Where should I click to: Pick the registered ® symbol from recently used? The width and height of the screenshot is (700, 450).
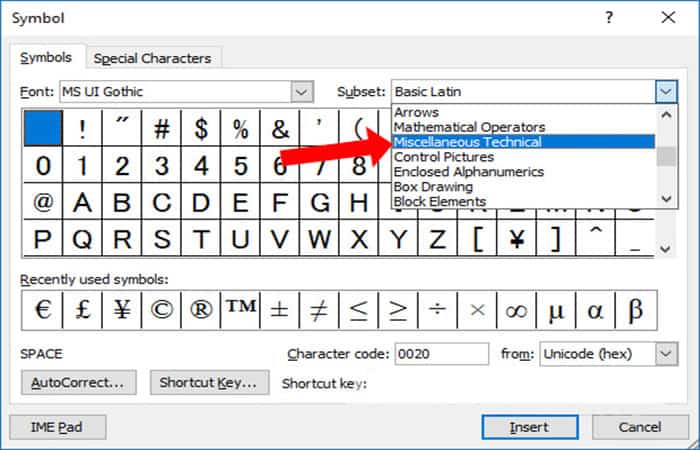pos(201,310)
